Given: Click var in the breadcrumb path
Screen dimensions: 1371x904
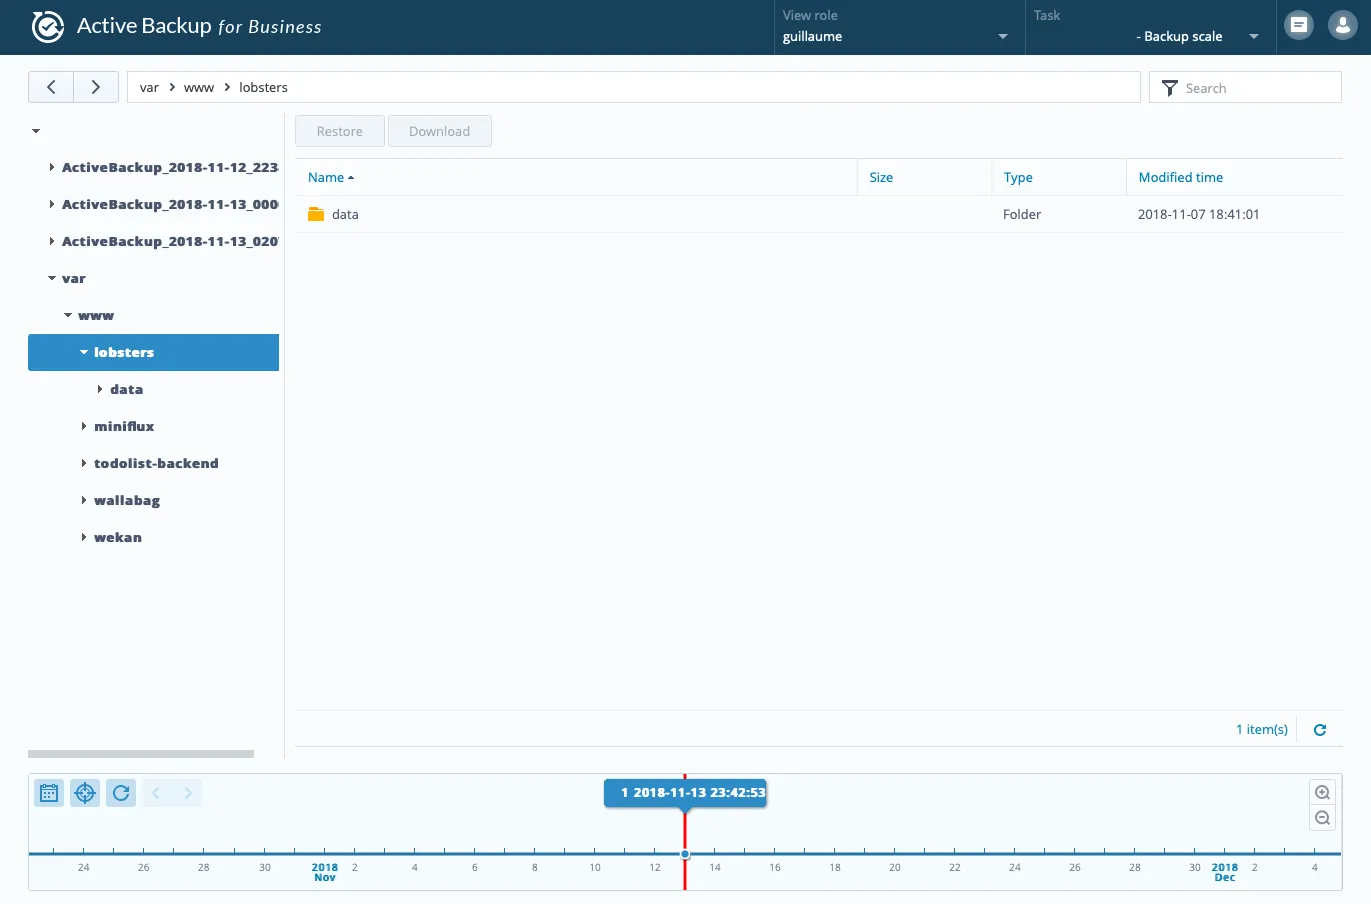Looking at the screenshot, I should click(x=149, y=88).
